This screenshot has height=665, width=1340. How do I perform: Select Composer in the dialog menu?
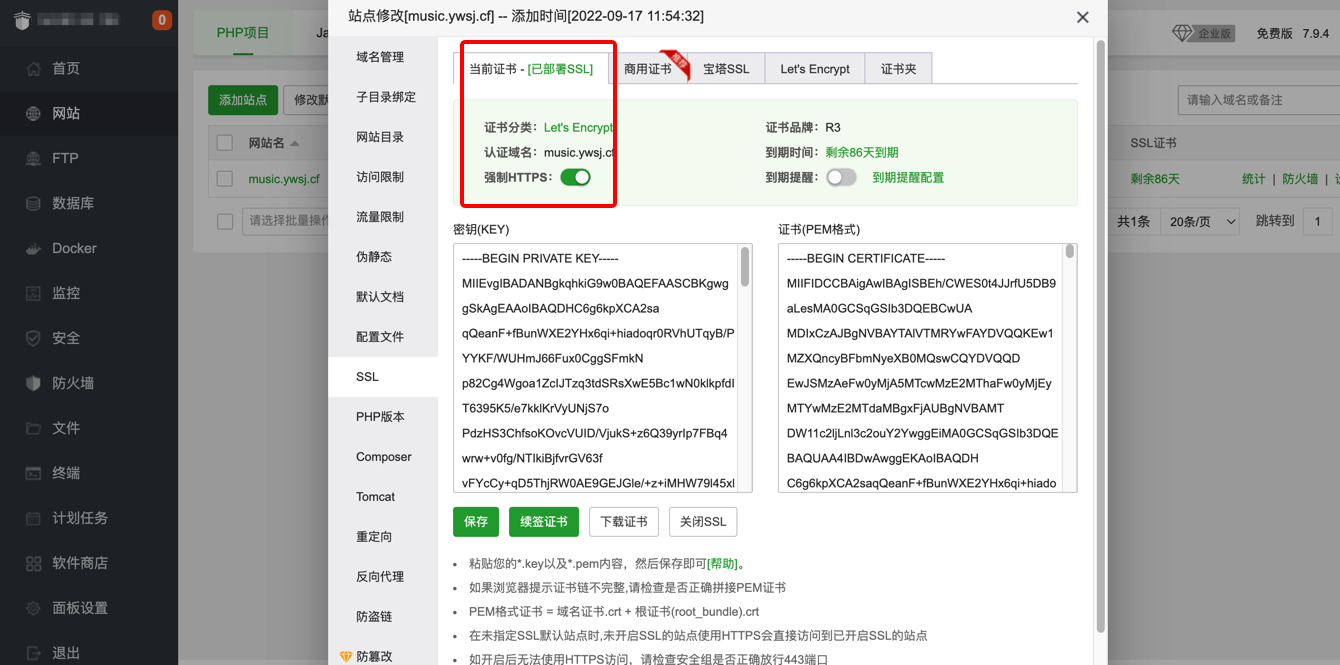point(383,457)
